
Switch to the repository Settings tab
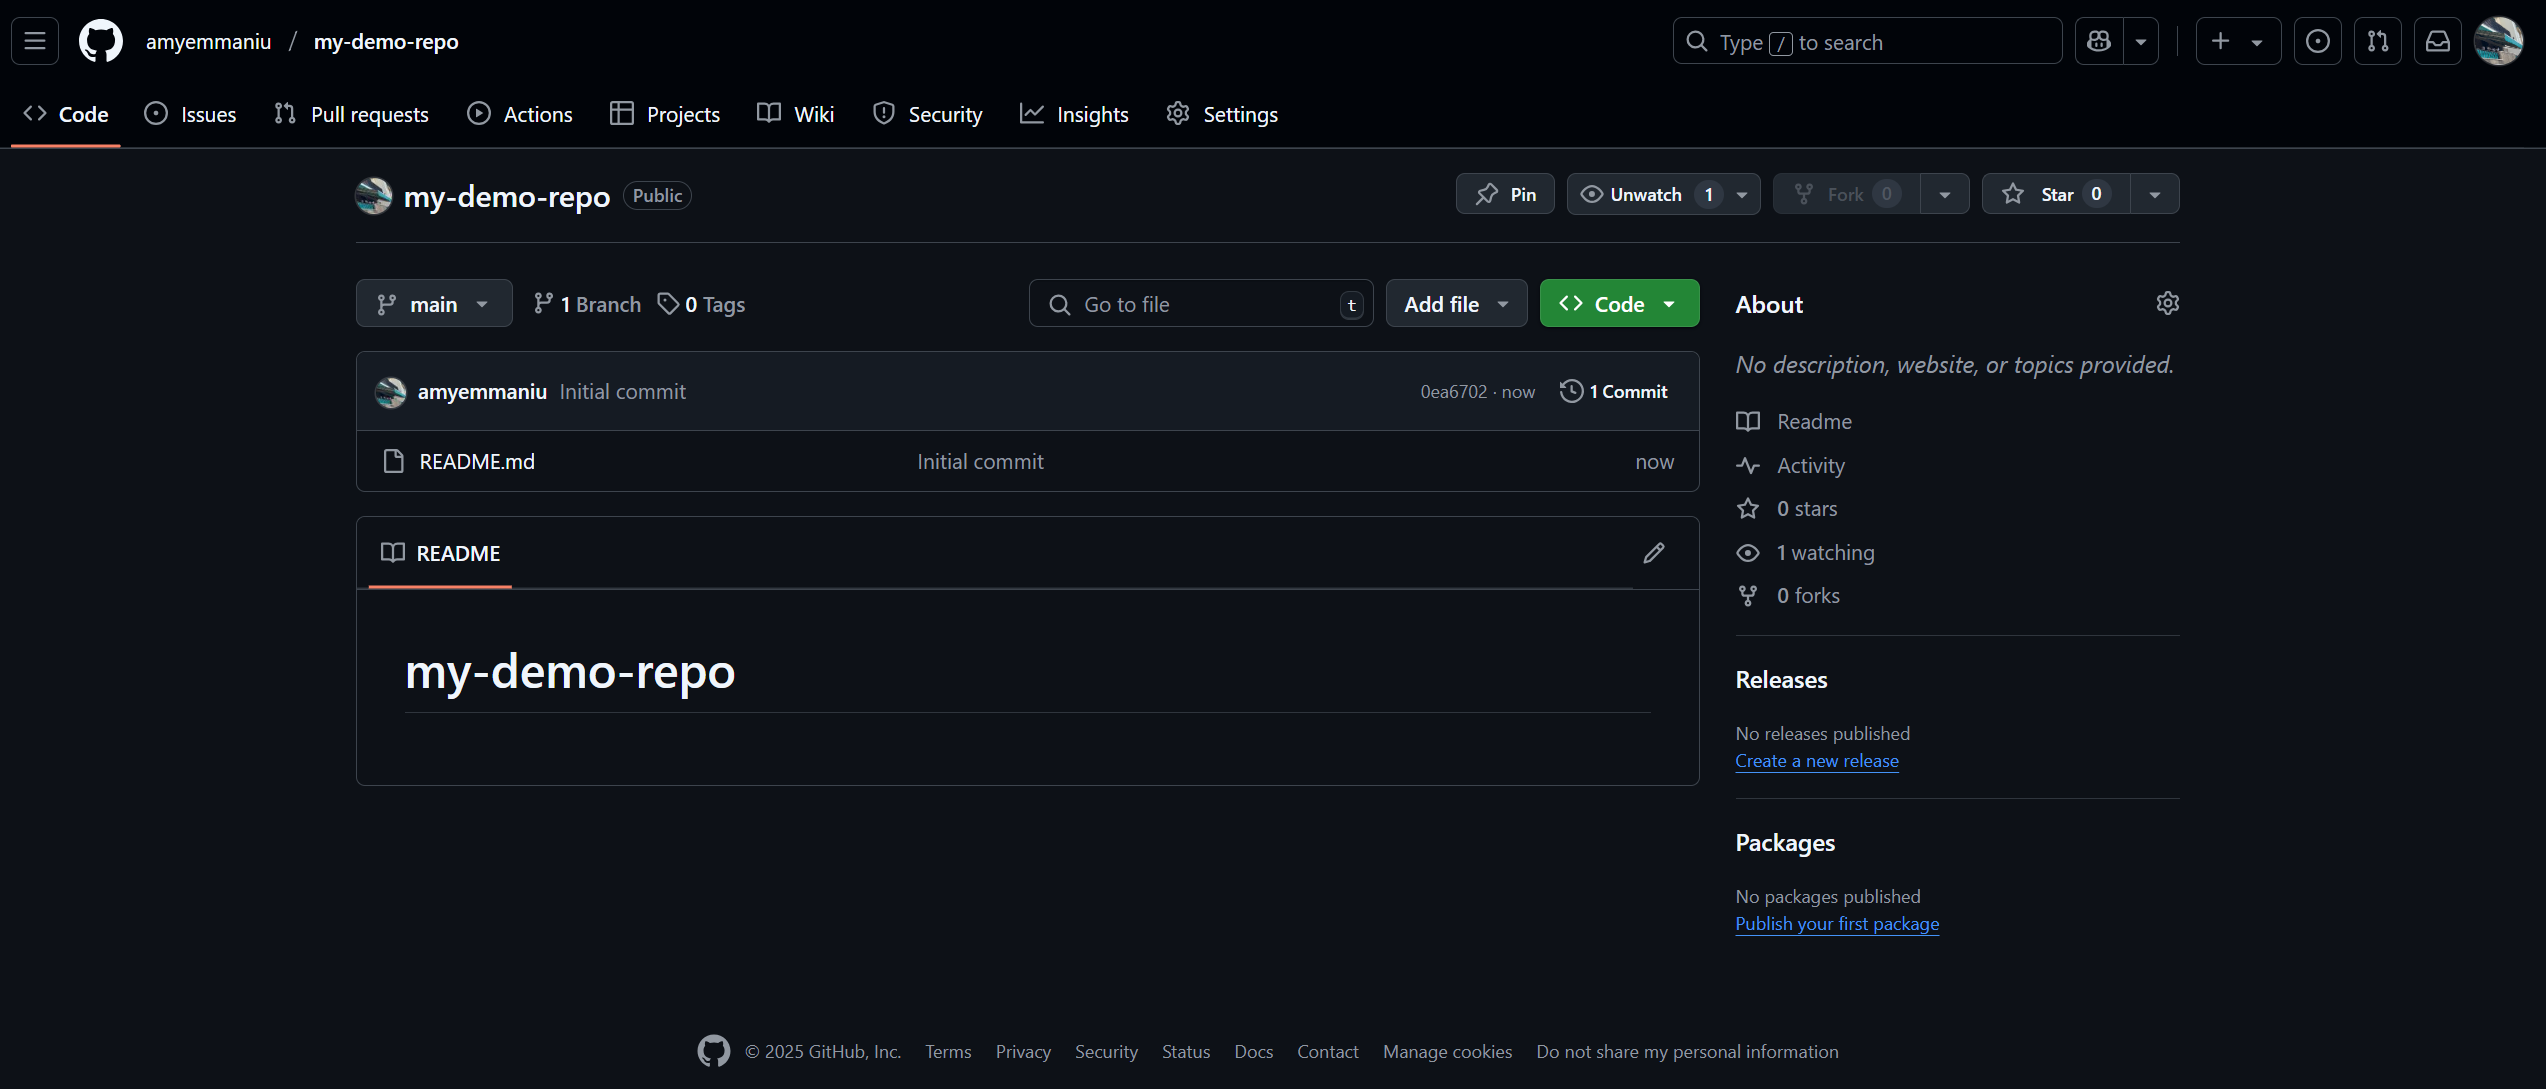tap(1222, 114)
